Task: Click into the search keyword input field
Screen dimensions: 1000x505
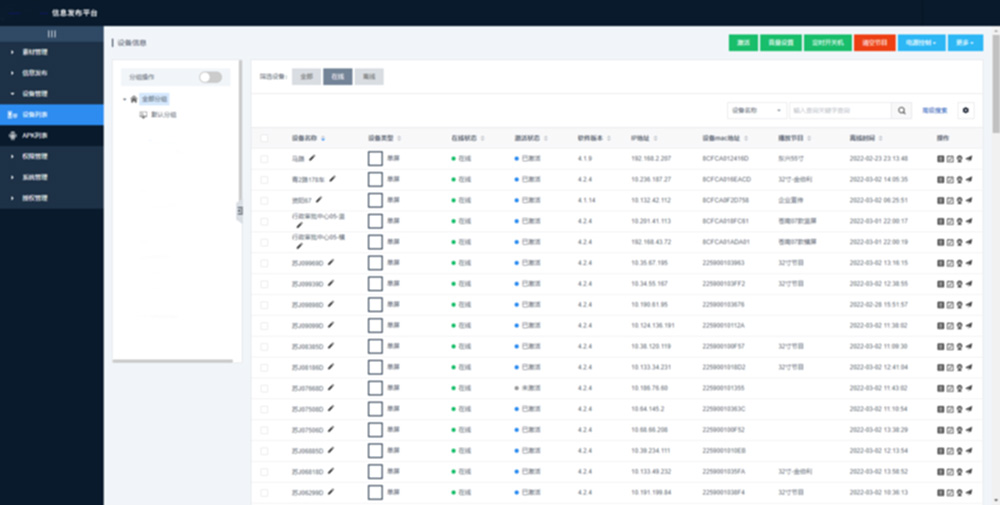Action: (x=838, y=111)
